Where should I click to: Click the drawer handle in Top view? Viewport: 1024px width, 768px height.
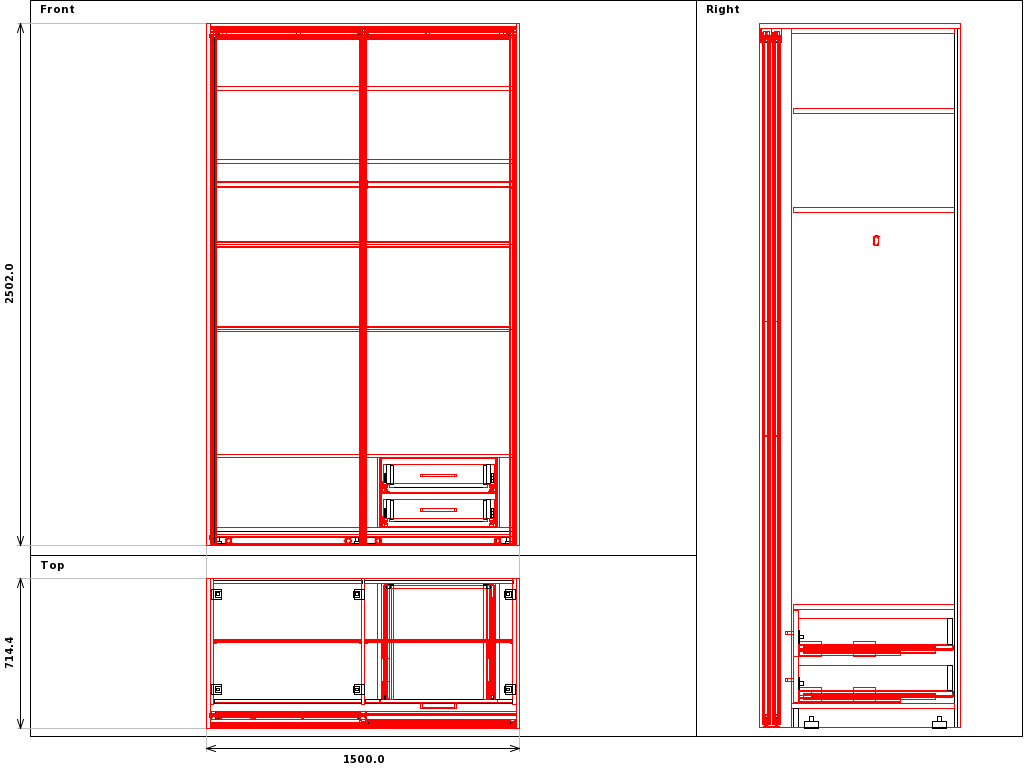(438, 706)
